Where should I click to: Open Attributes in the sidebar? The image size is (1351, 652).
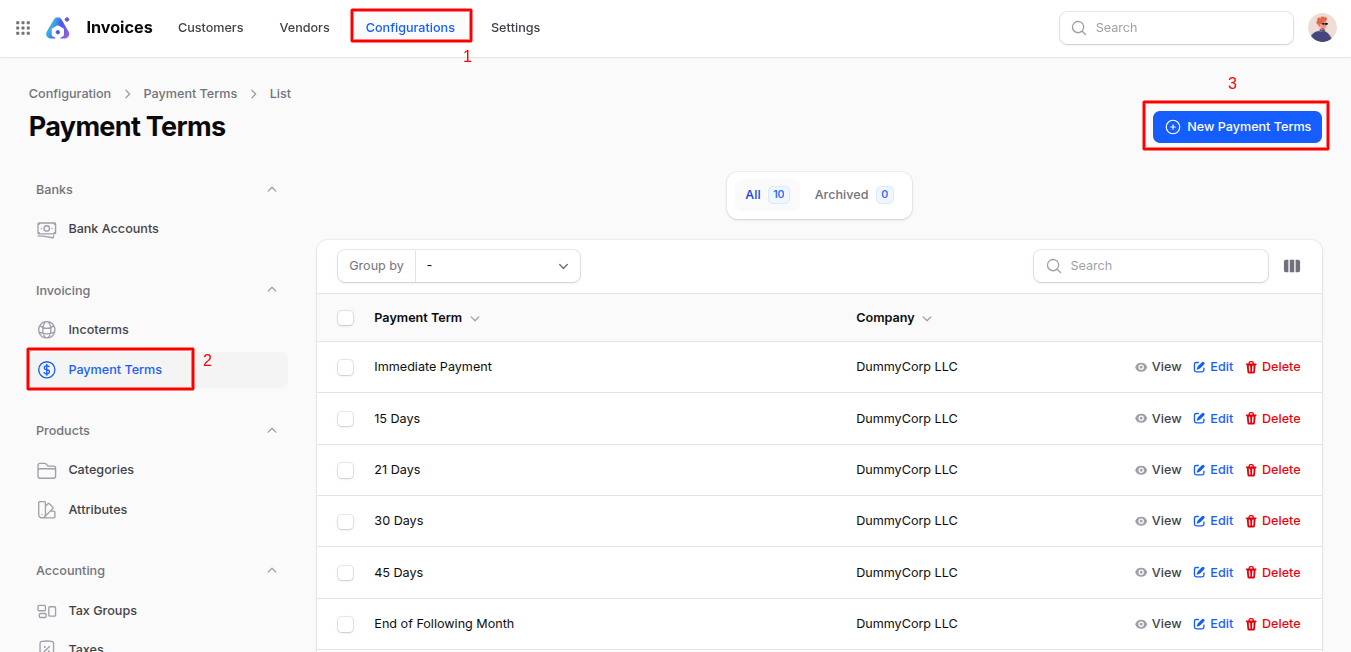pyautogui.click(x=97, y=510)
